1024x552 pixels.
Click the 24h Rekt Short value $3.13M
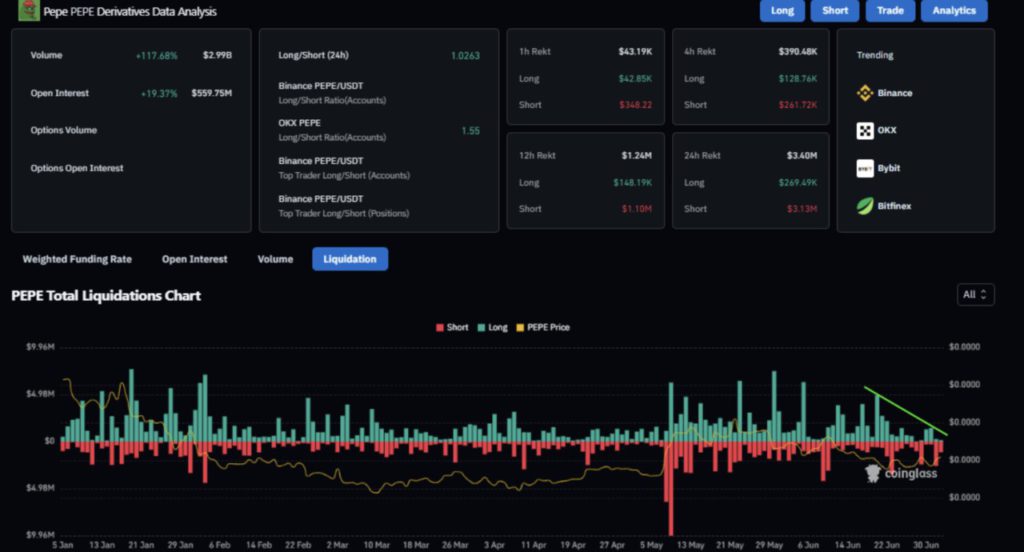tap(802, 209)
